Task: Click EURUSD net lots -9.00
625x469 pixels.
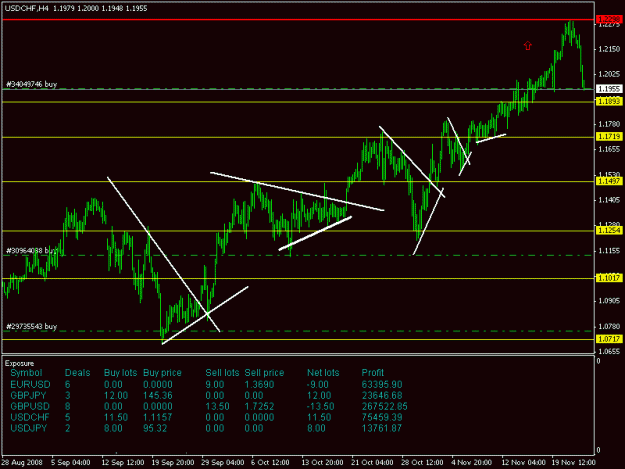Action: 318,385
